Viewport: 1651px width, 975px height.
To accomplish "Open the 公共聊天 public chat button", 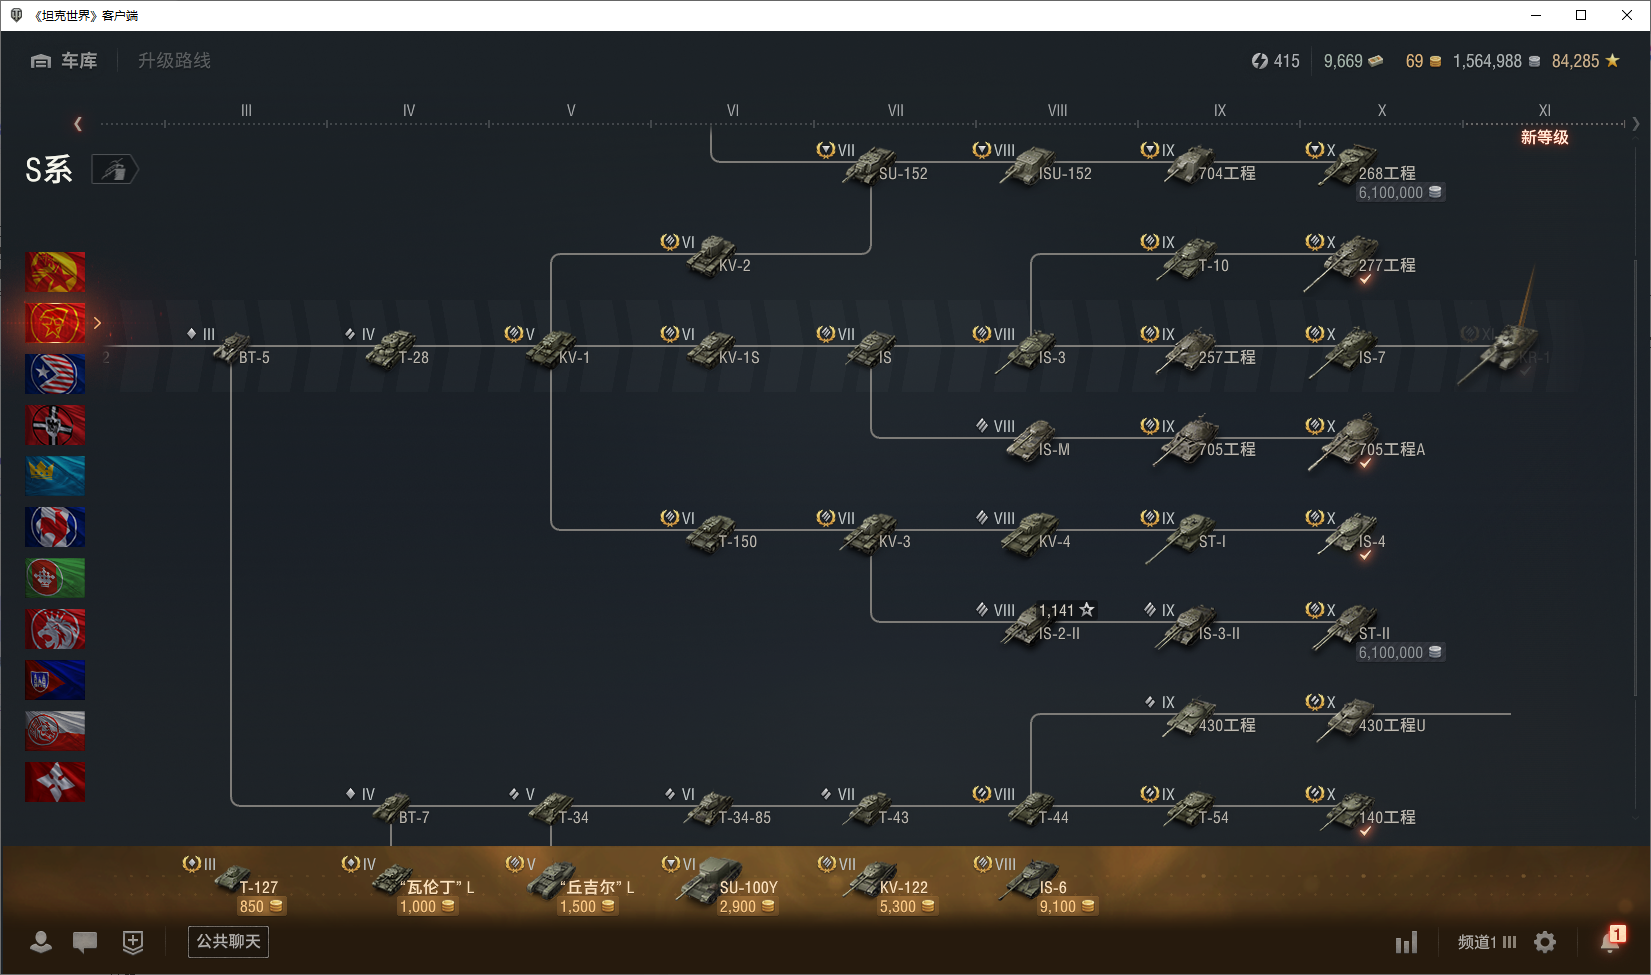I will [x=228, y=942].
